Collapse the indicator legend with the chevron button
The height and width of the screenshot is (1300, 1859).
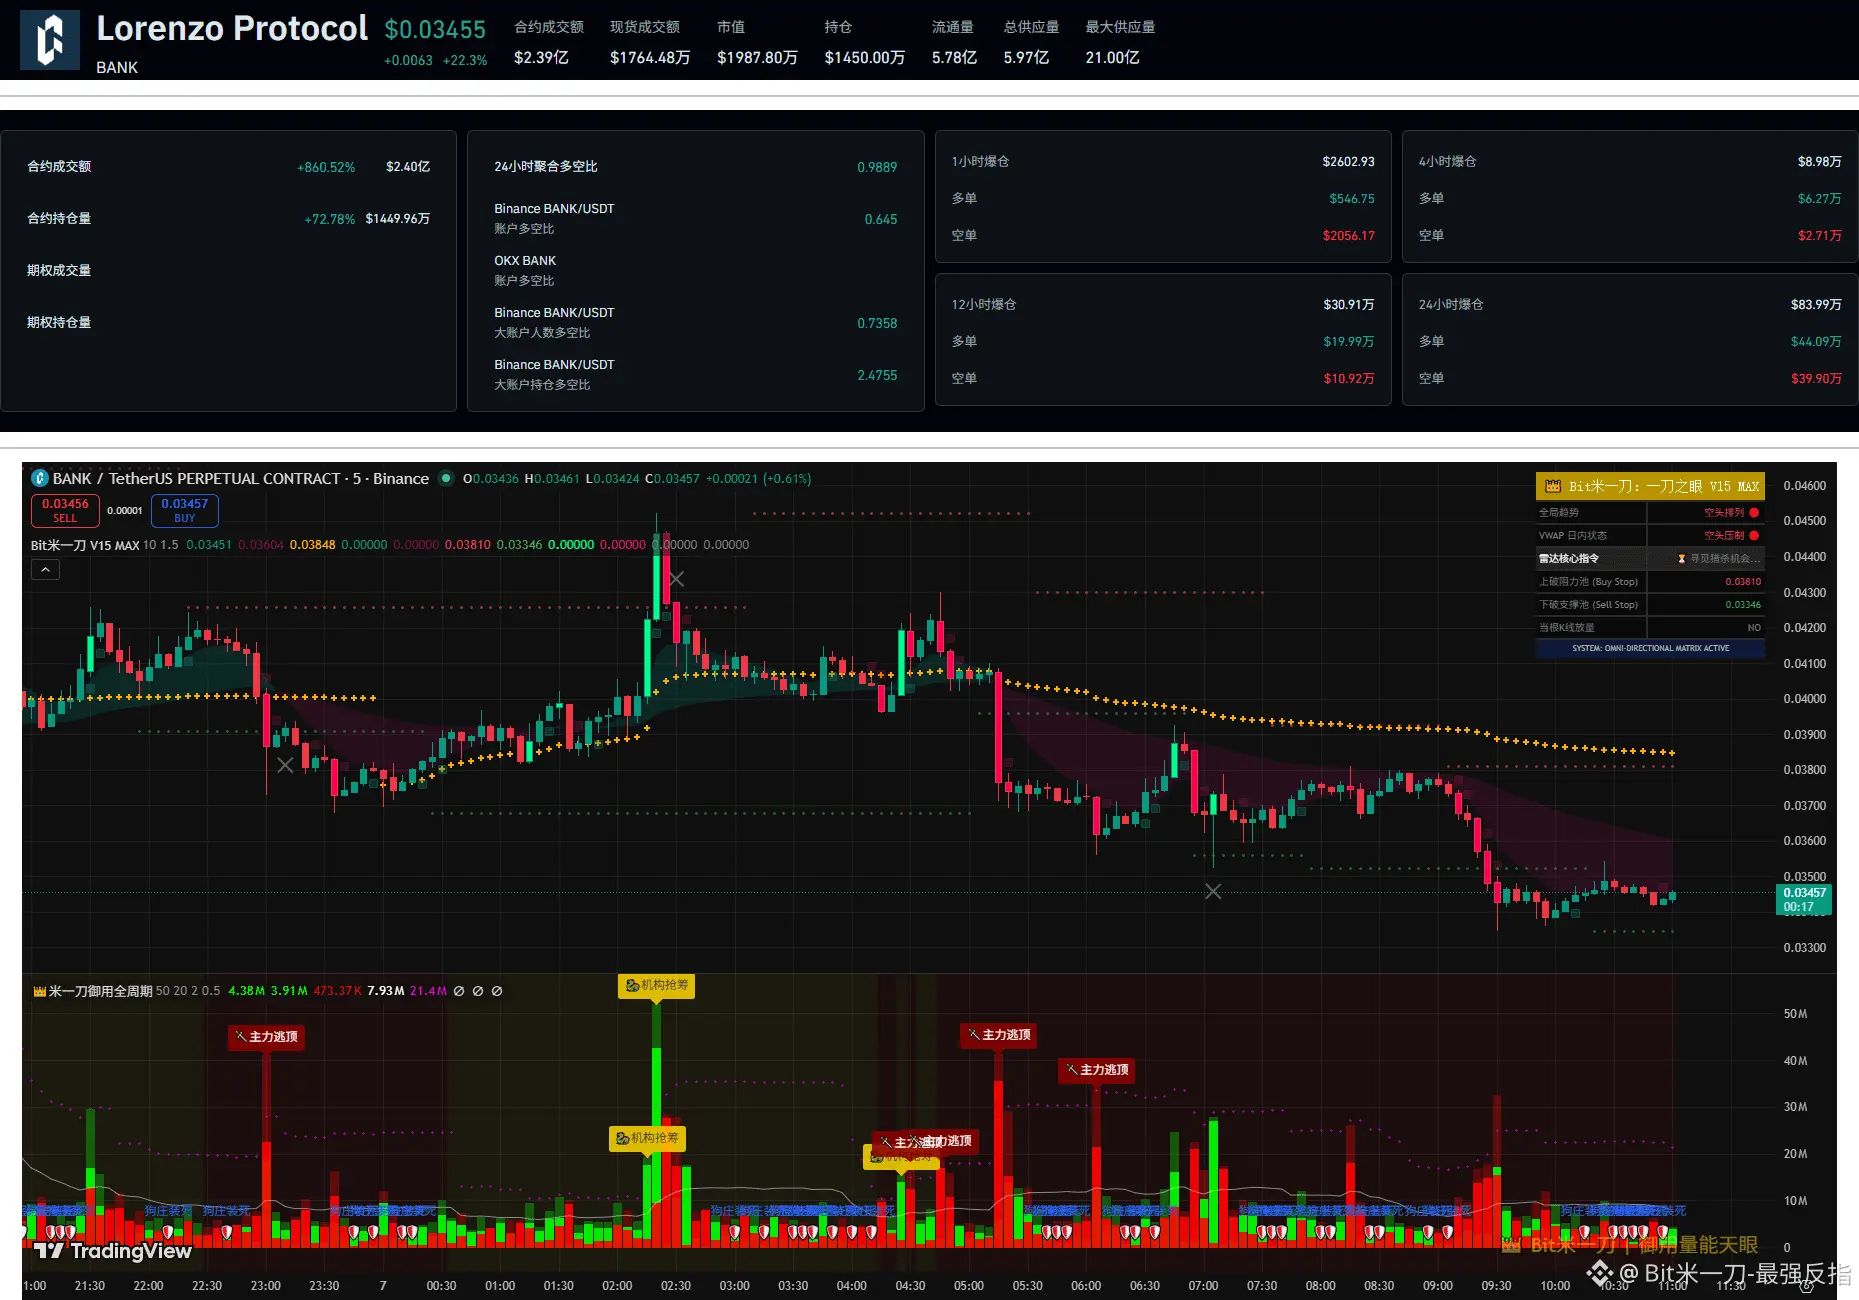(46, 570)
